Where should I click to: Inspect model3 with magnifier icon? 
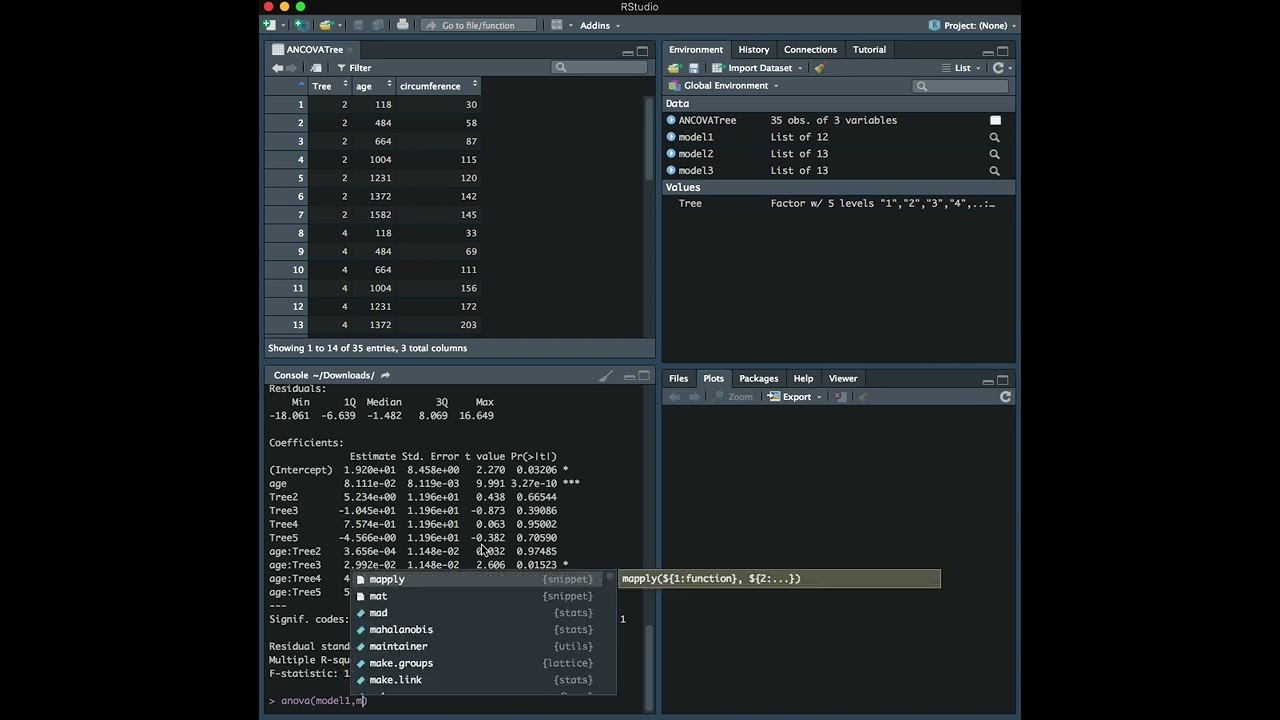994,171
